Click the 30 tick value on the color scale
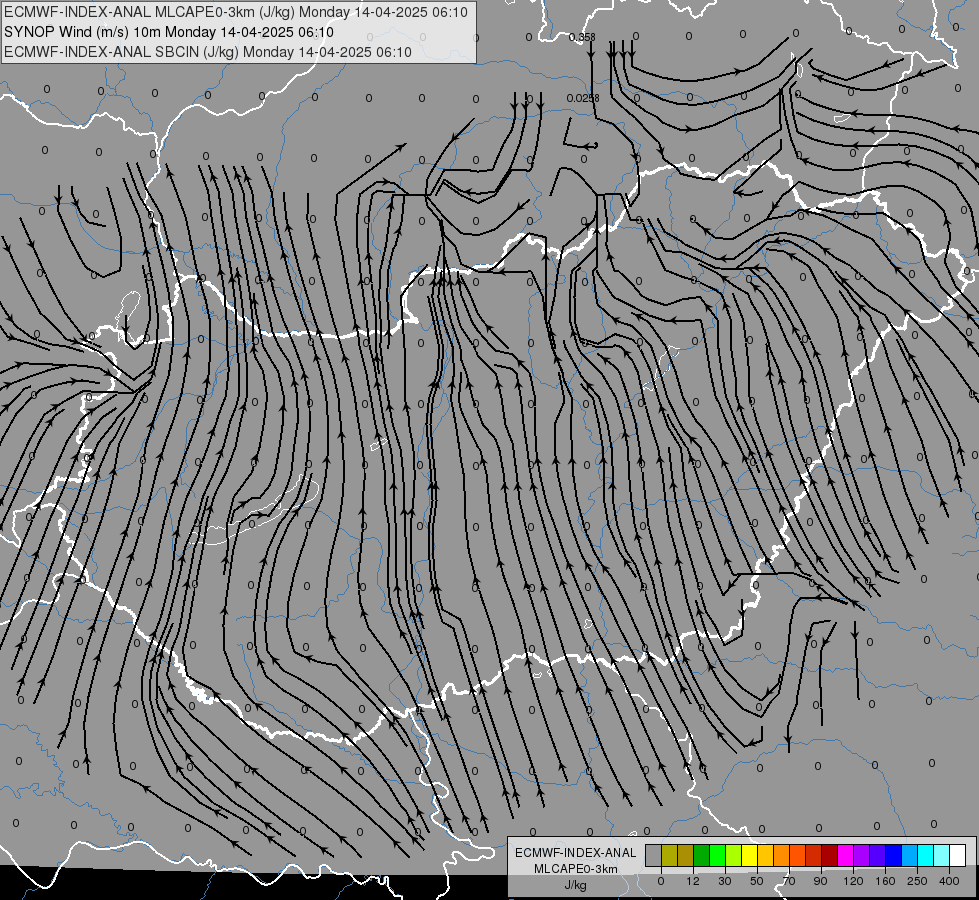Screen dimensions: 979x900 point(724,881)
